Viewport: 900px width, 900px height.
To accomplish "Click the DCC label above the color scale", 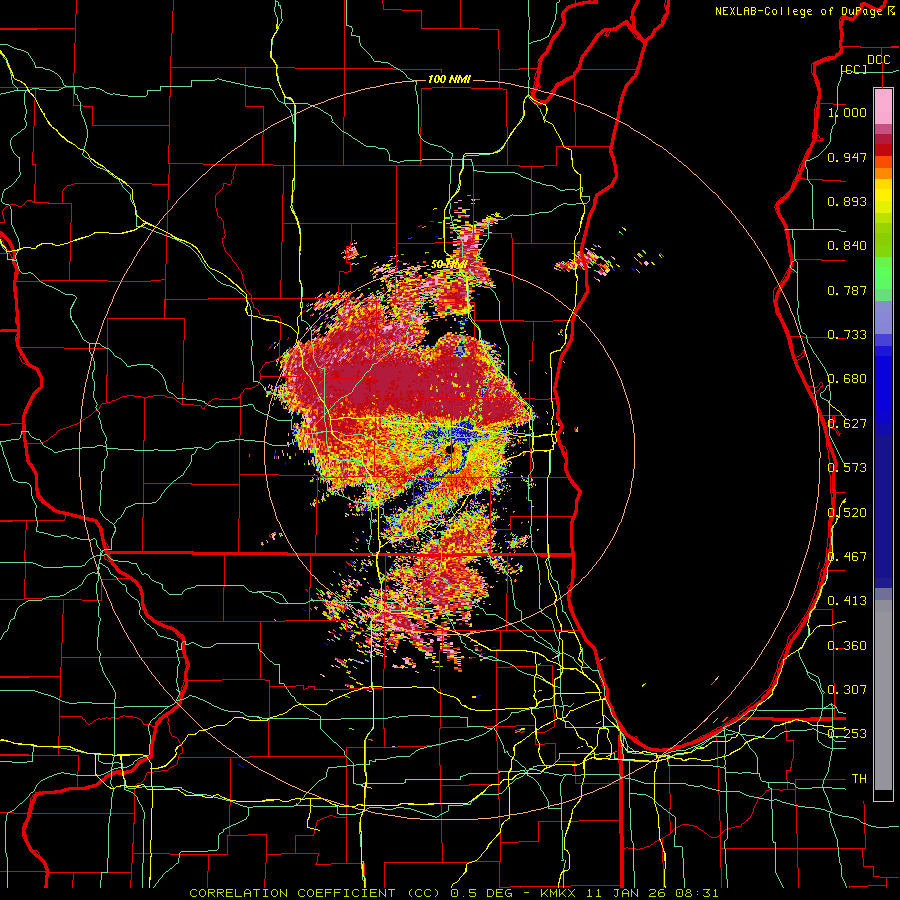I will (x=878, y=60).
